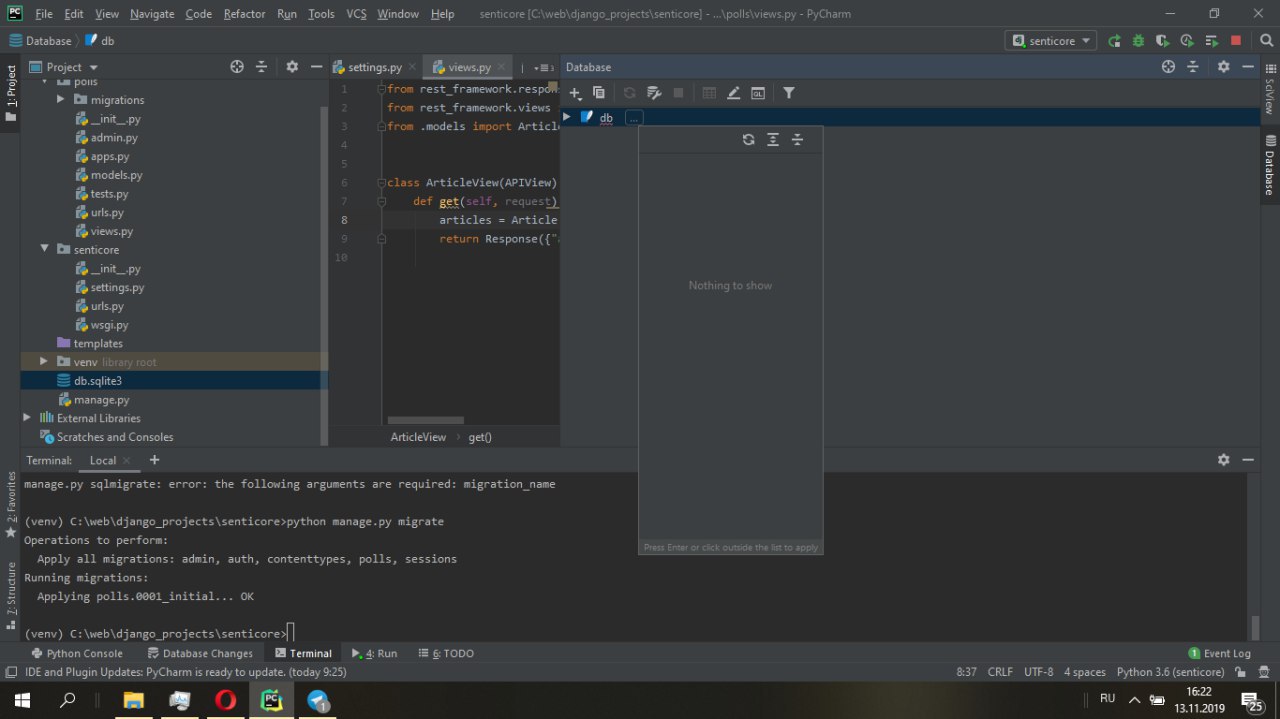The width and height of the screenshot is (1280, 719).
Task: Click the UTF-8 encoding indicator
Action: click(x=1039, y=672)
